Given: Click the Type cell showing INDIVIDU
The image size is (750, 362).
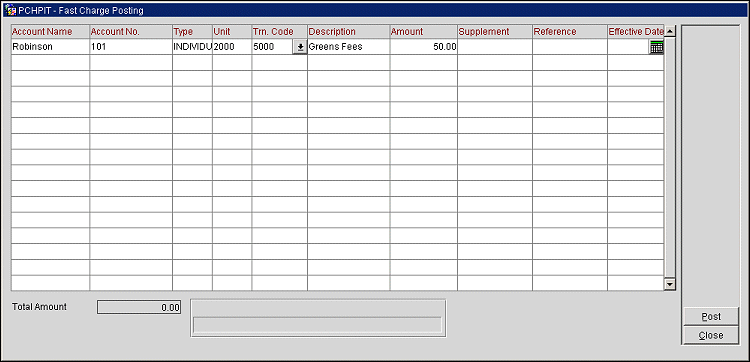Looking at the screenshot, I should tap(192, 47).
